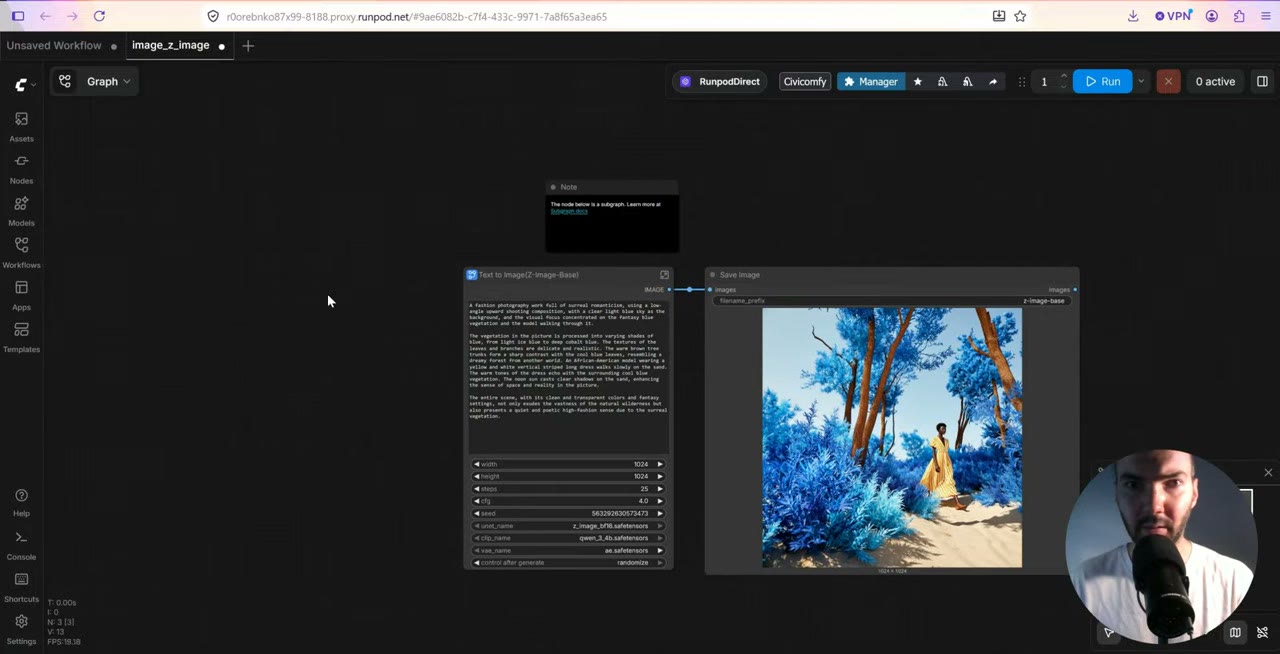Open the Help menu in sidebar
Image resolution: width=1280 pixels, height=654 pixels.
coord(21,503)
